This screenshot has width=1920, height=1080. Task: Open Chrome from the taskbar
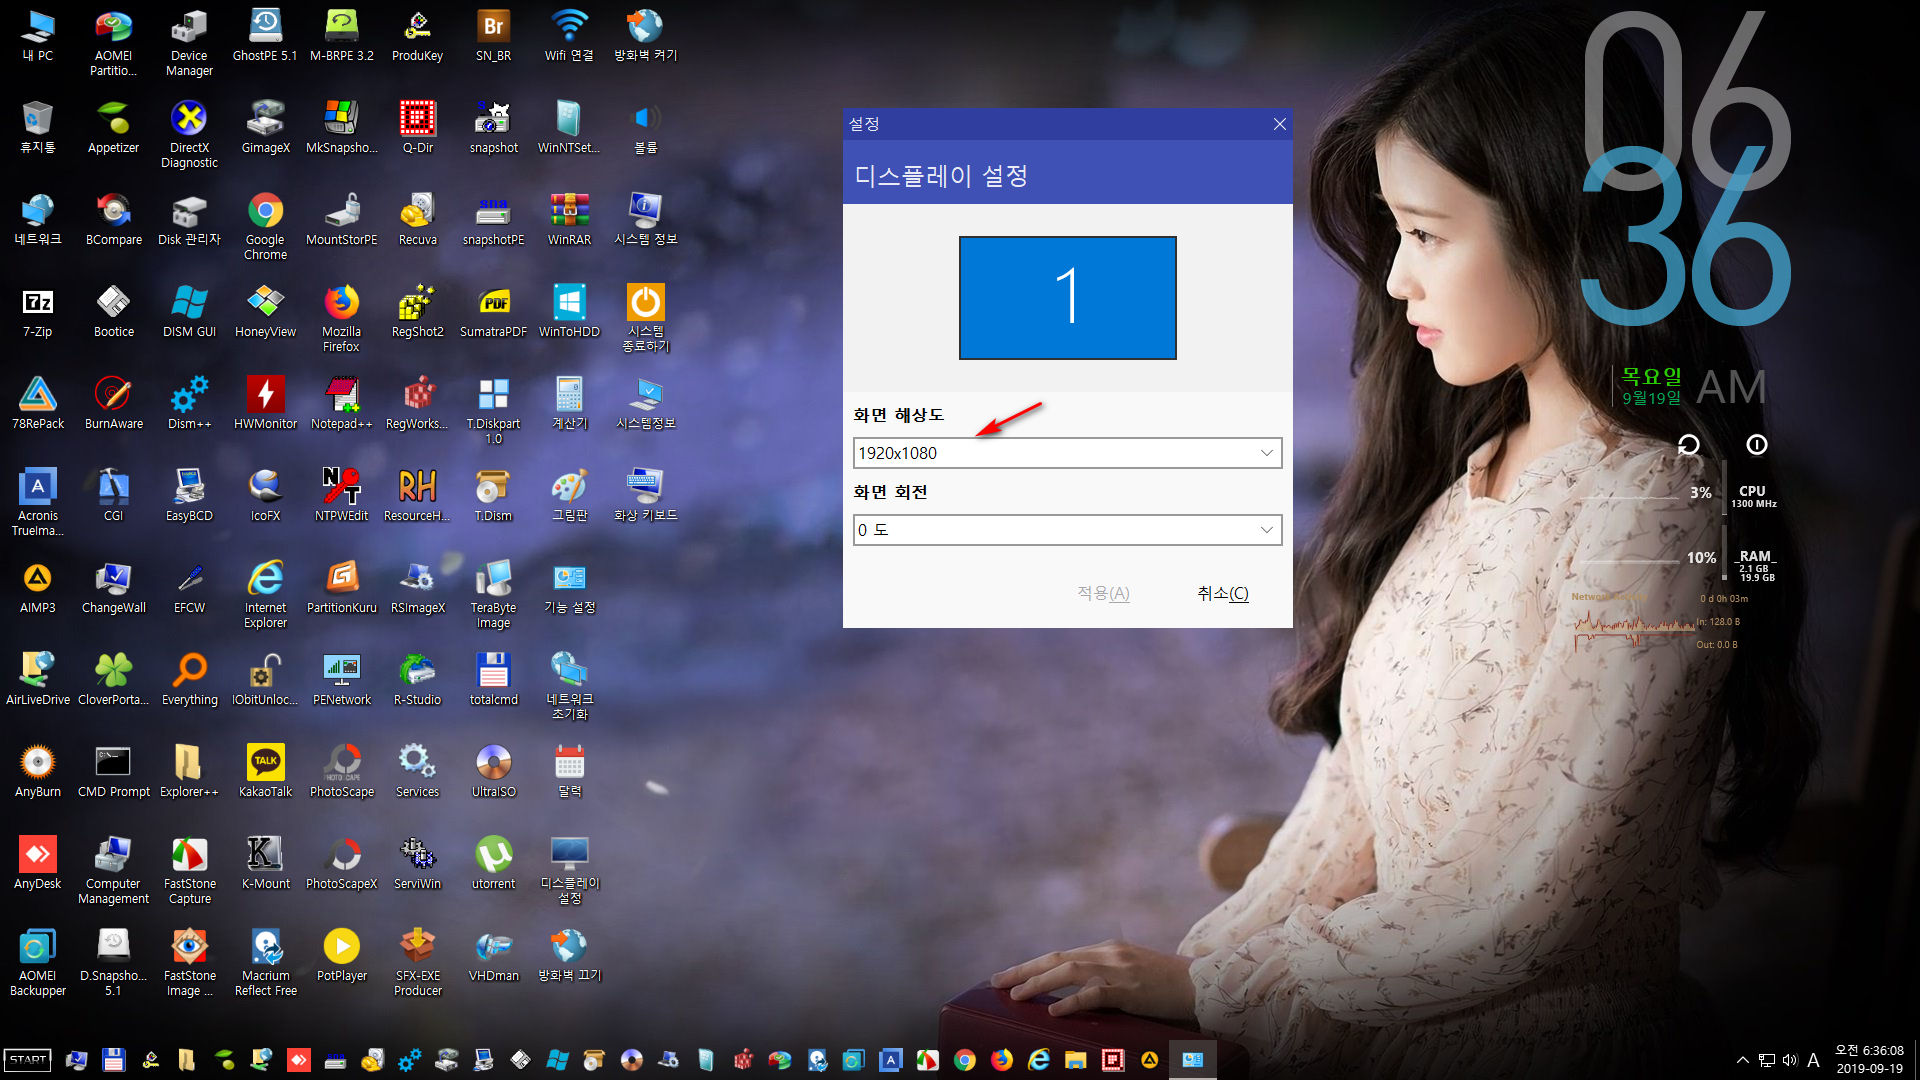point(964,1060)
